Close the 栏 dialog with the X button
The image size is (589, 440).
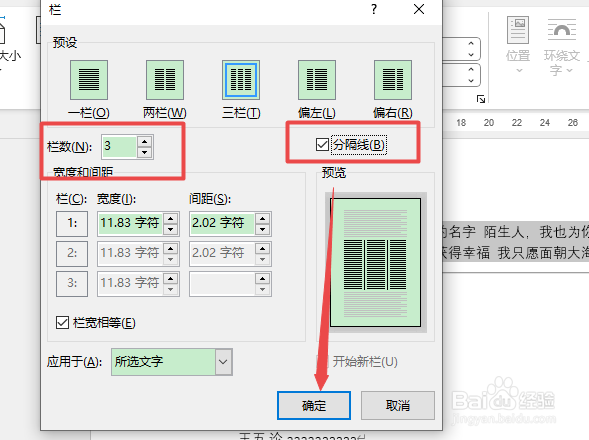(419, 9)
